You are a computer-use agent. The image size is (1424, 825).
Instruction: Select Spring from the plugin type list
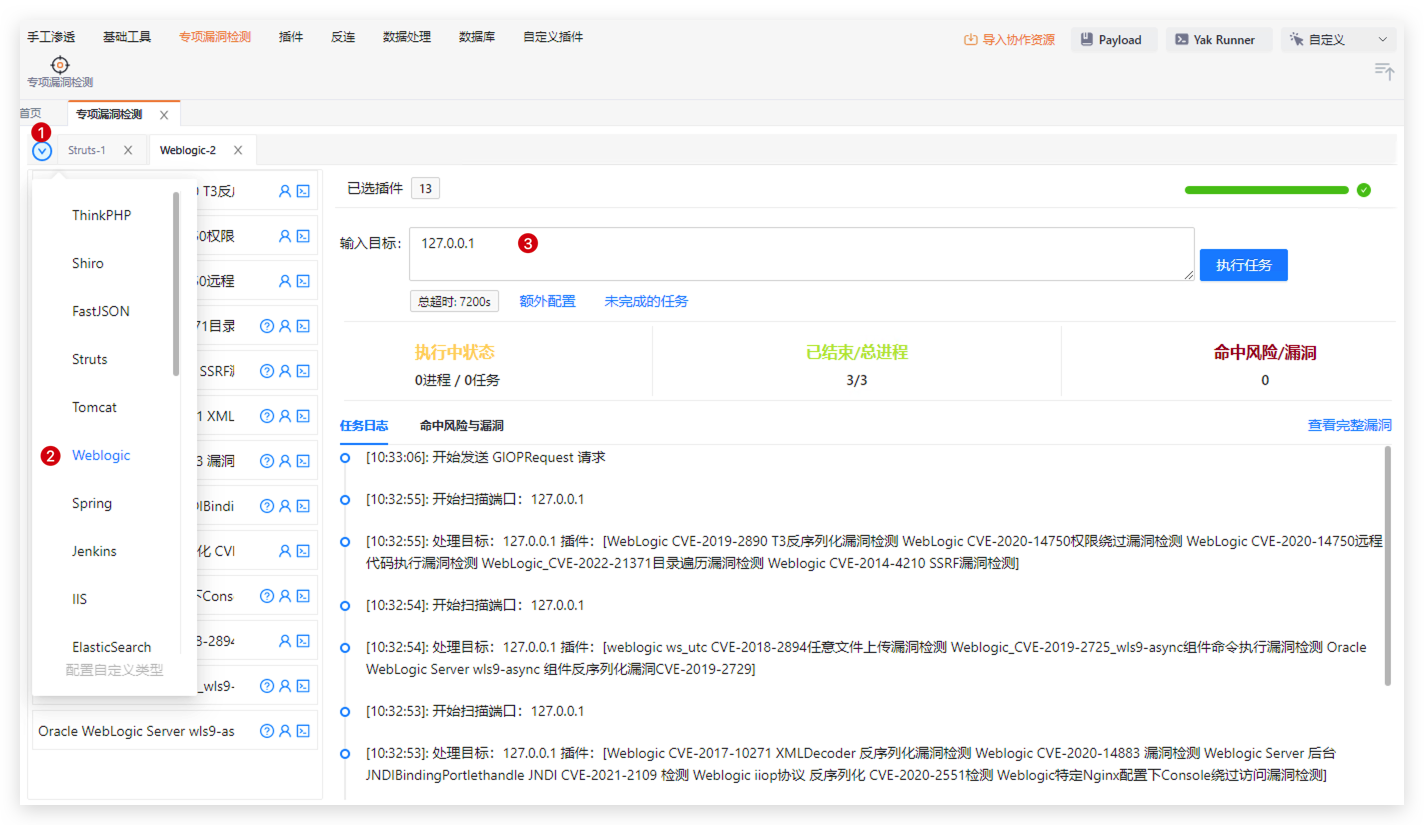pyautogui.click(x=92, y=503)
